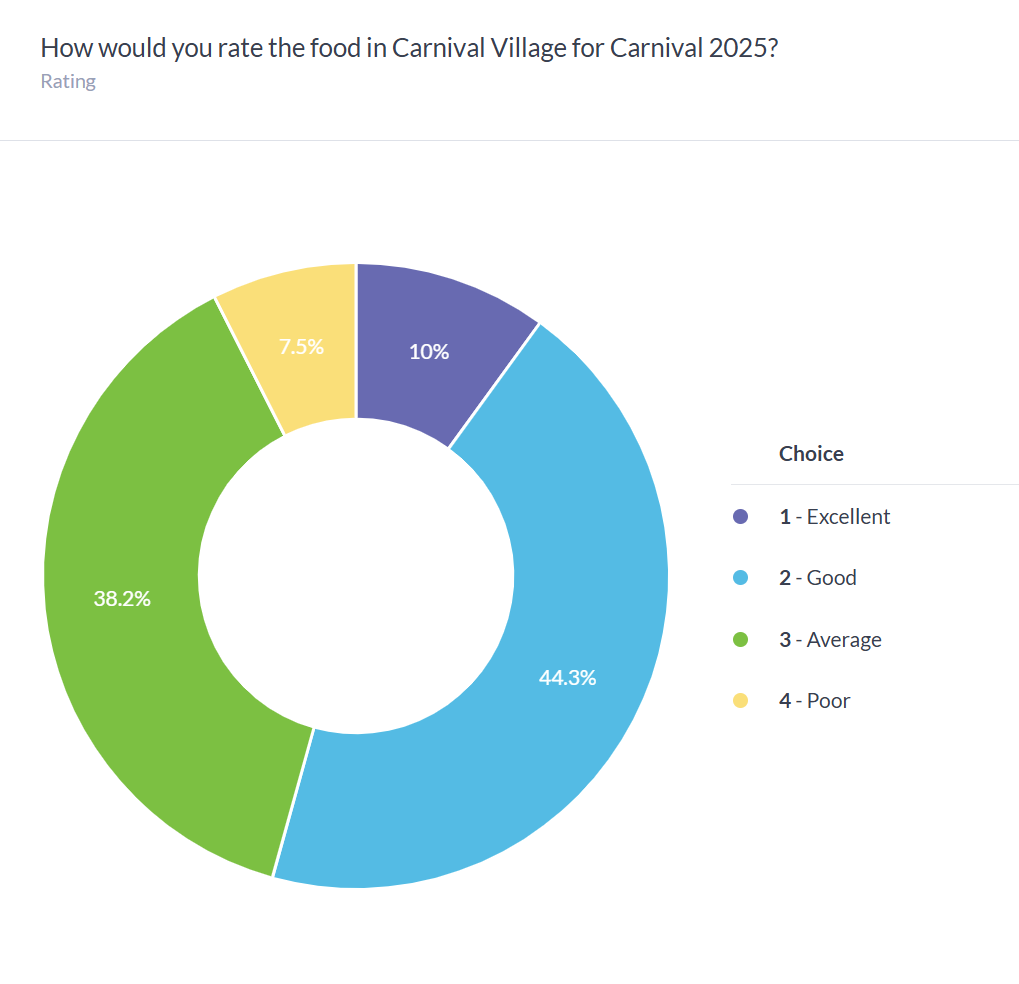Click the 7.5% data label
Image resolution: width=1019 pixels, height=984 pixels.
tap(301, 347)
